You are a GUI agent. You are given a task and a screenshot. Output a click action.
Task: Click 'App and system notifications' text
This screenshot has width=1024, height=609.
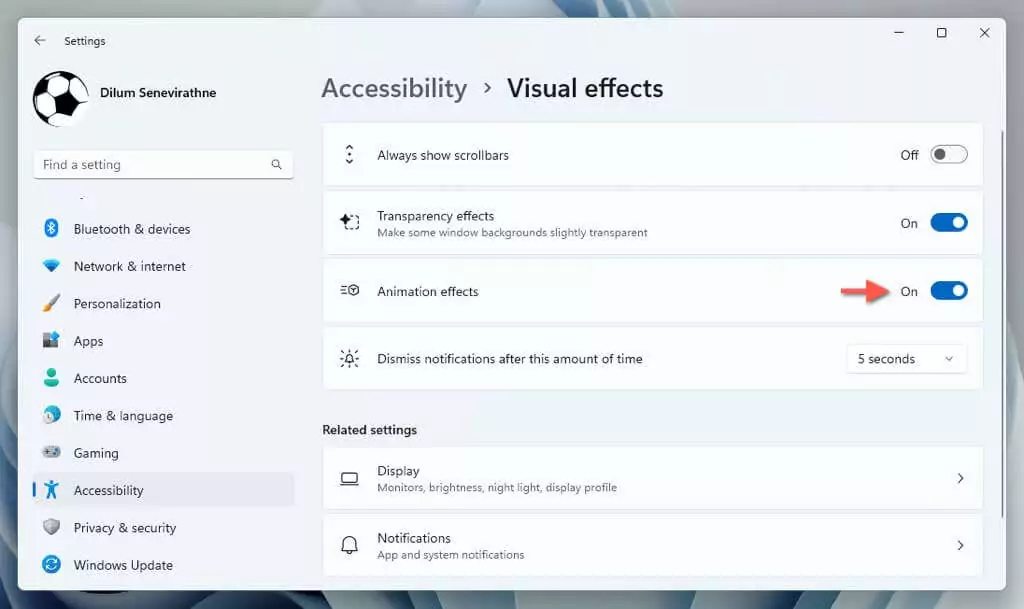[x=451, y=555]
